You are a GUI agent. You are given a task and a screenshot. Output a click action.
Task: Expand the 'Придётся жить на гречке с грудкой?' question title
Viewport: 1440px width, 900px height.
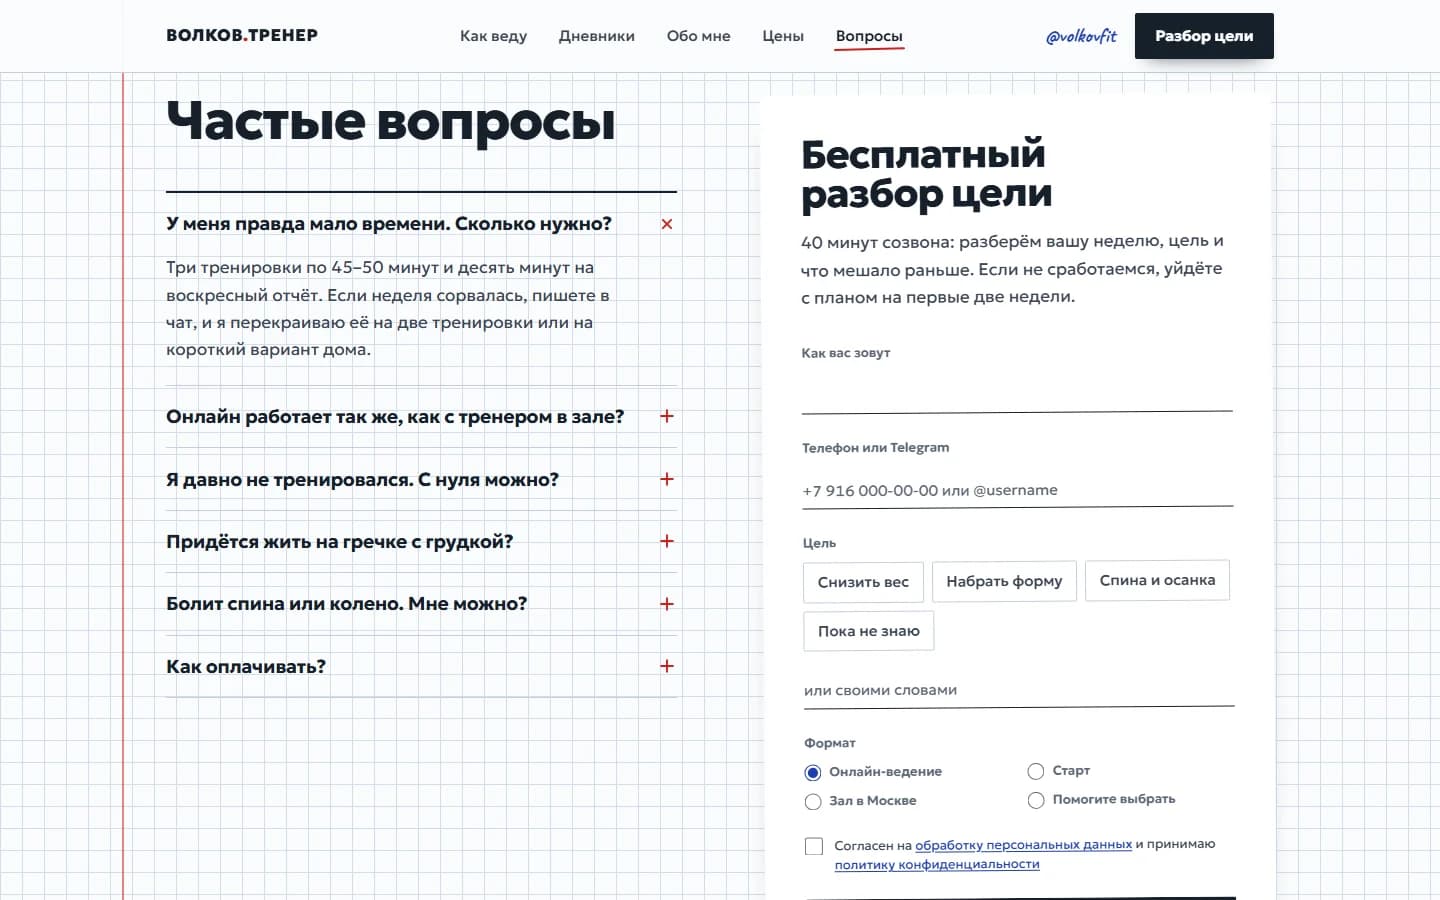(x=339, y=542)
